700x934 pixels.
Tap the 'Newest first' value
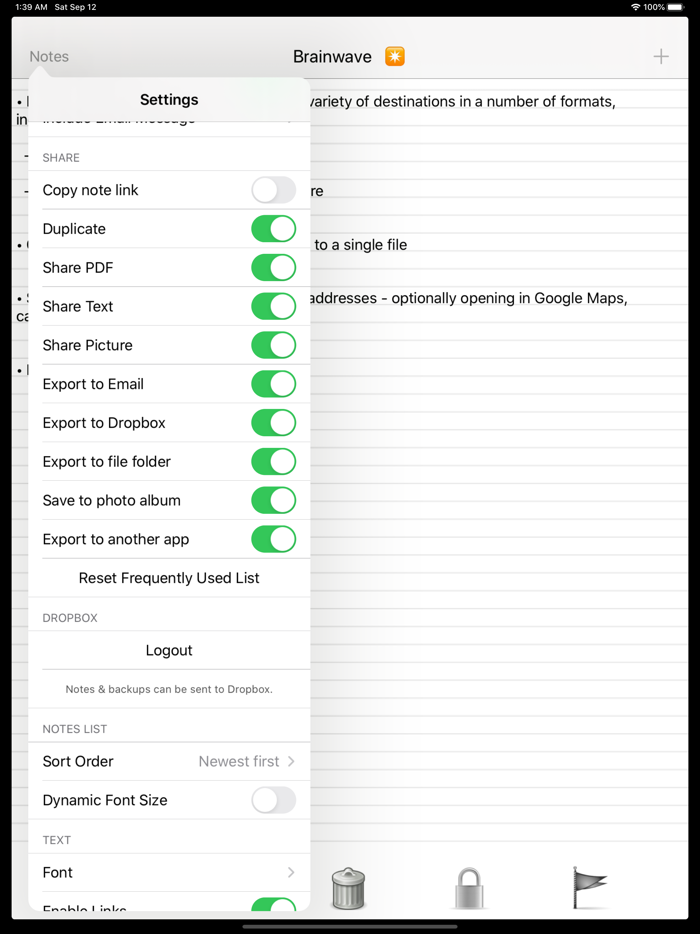pos(238,761)
